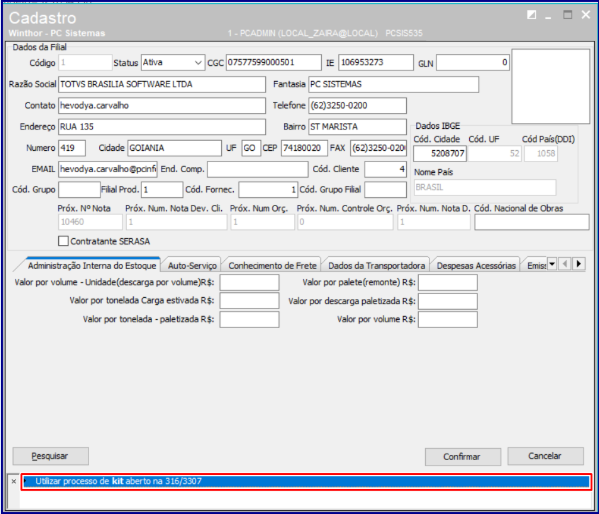Click the CGC field with 07577599000501
Screen dimensions: 599x514
[x=274, y=63]
